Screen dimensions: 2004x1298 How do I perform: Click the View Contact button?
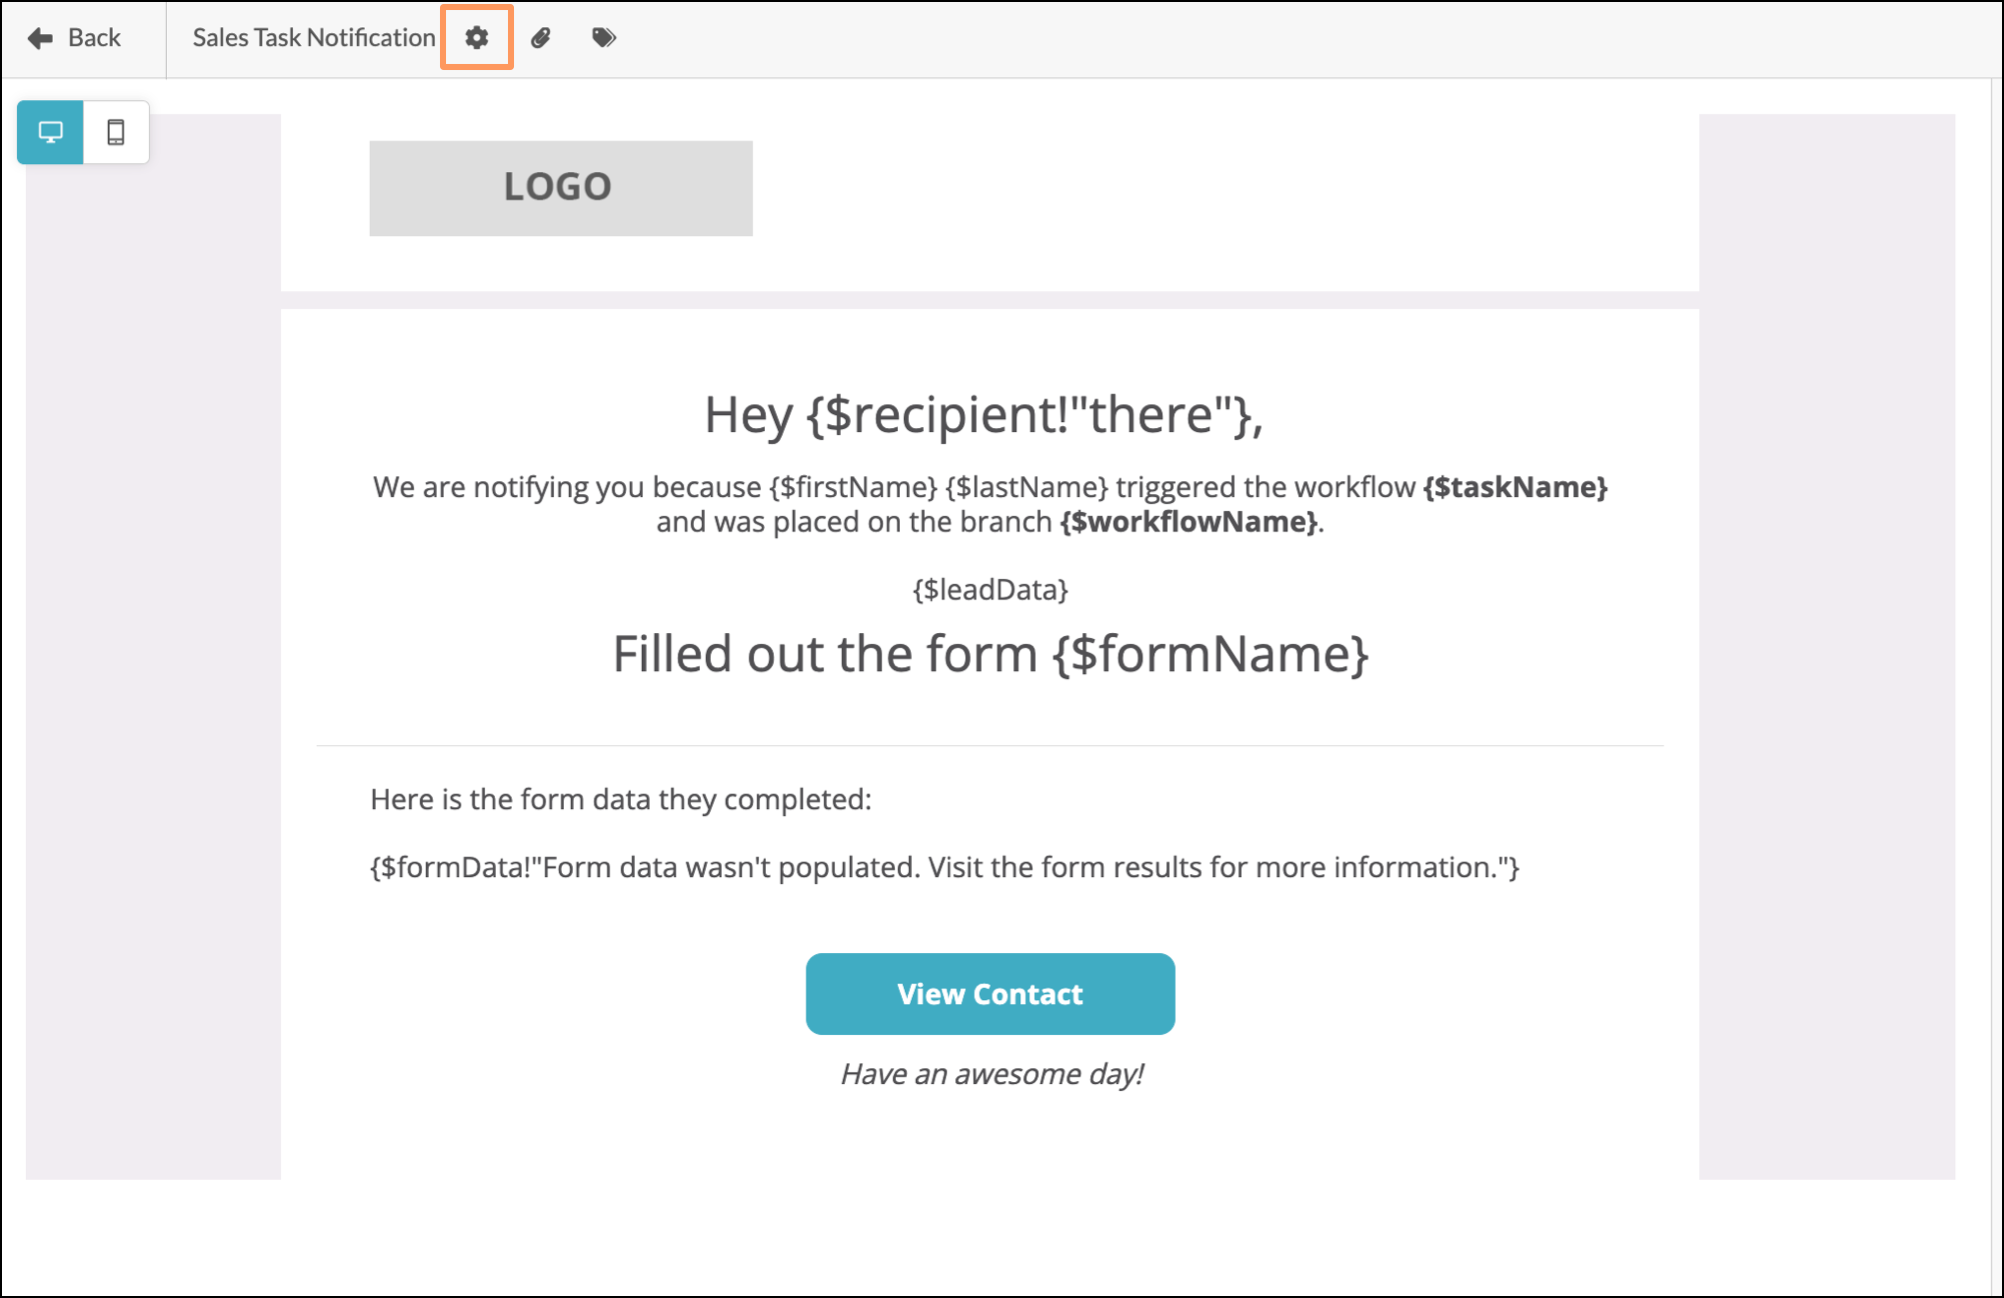990,994
